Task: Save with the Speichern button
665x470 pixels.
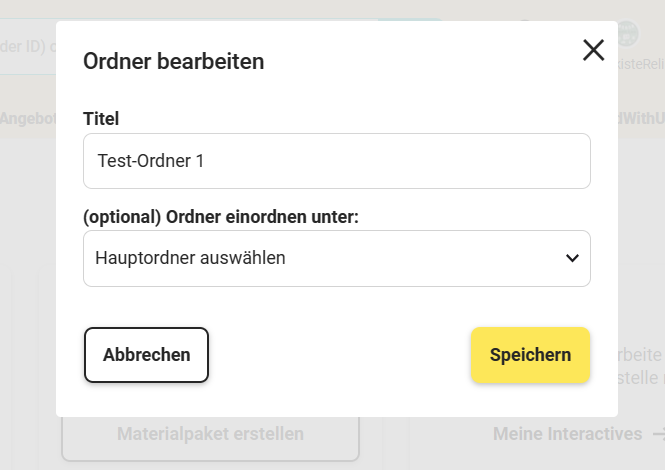Action: (x=530, y=355)
